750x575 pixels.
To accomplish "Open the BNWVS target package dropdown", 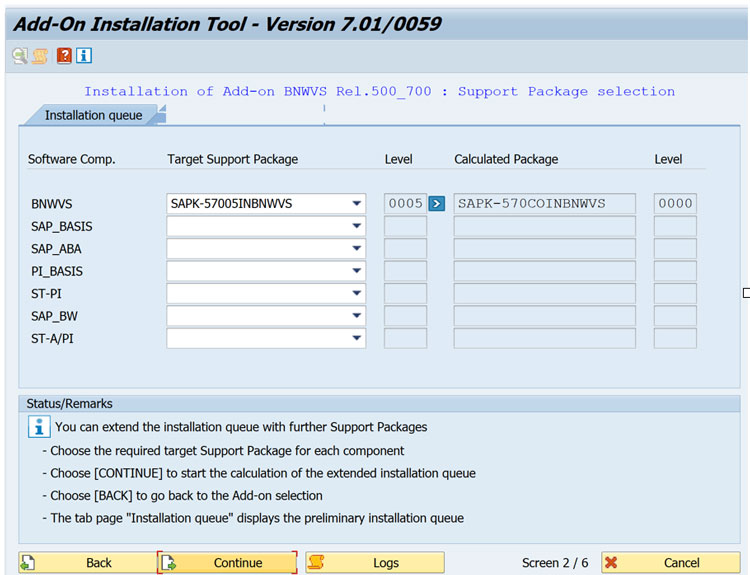I will pos(356,203).
